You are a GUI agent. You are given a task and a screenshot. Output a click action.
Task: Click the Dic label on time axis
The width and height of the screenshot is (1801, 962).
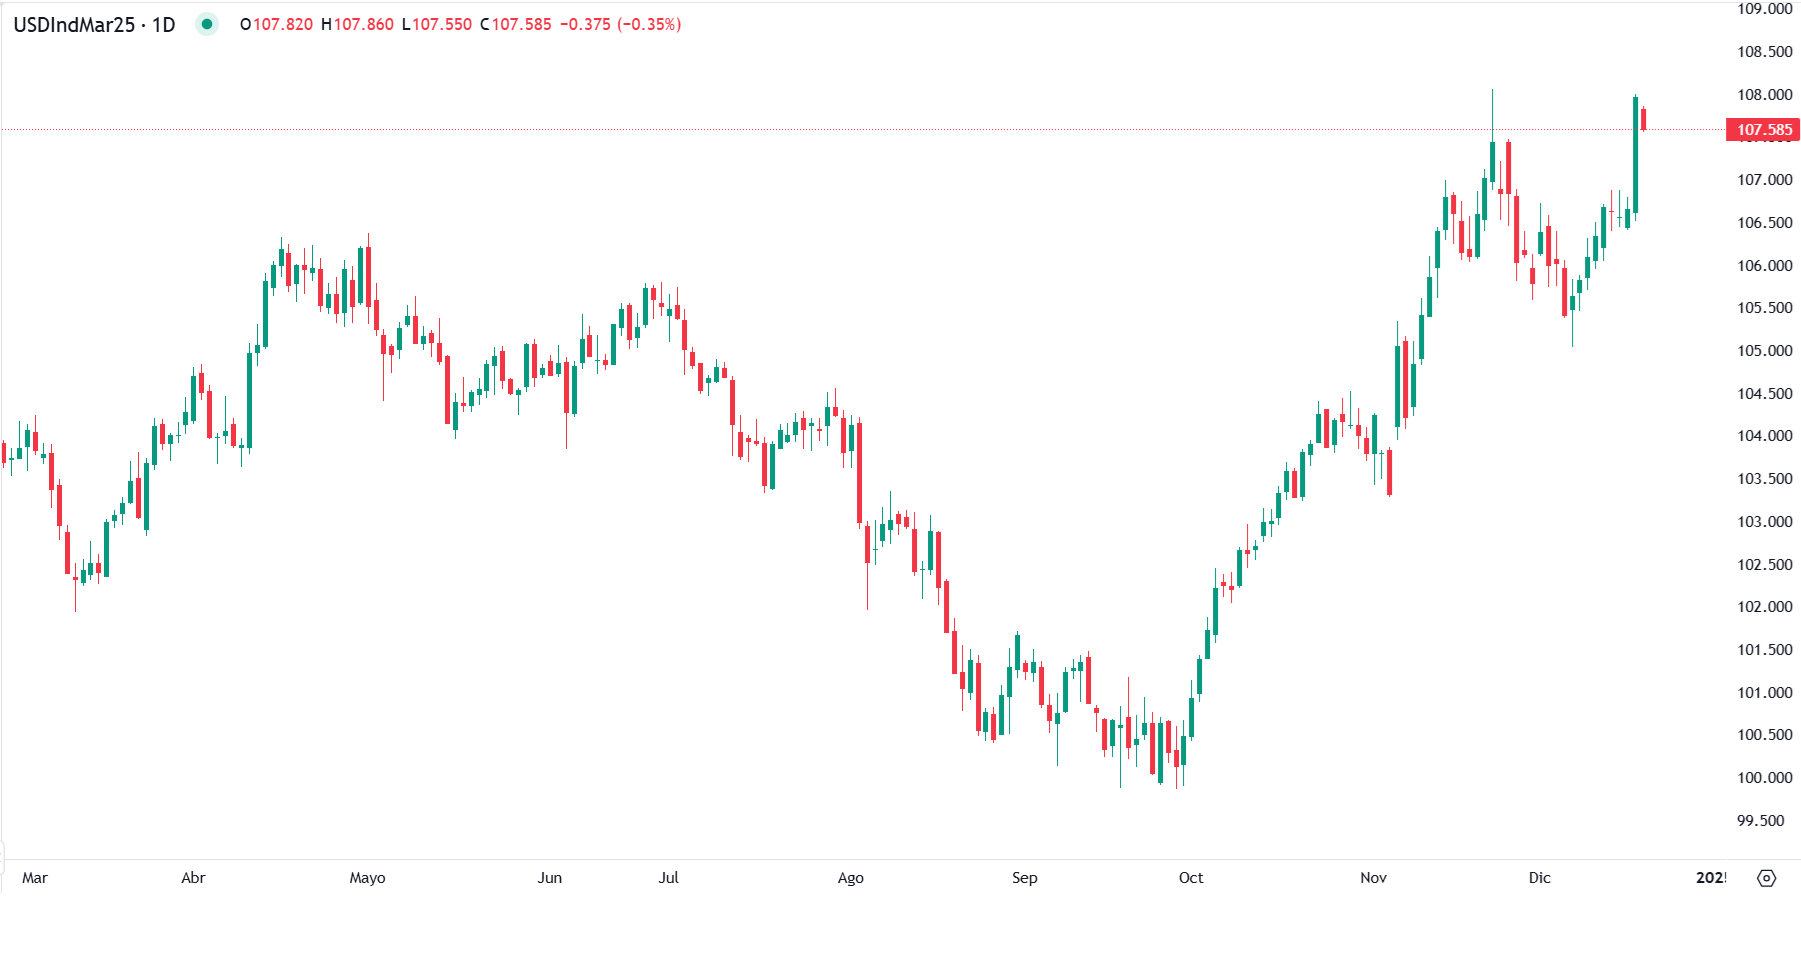click(1539, 878)
